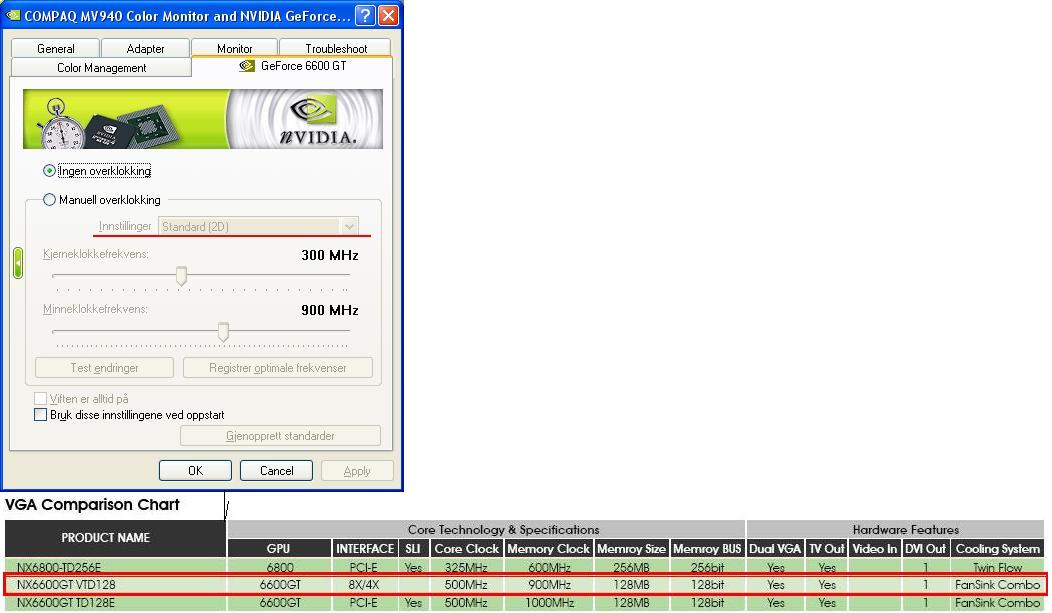The height and width of the screenshot is (613, 1052).
Task: Select the GeForce 6600 GT tab
Action: [x=293, y=66]
